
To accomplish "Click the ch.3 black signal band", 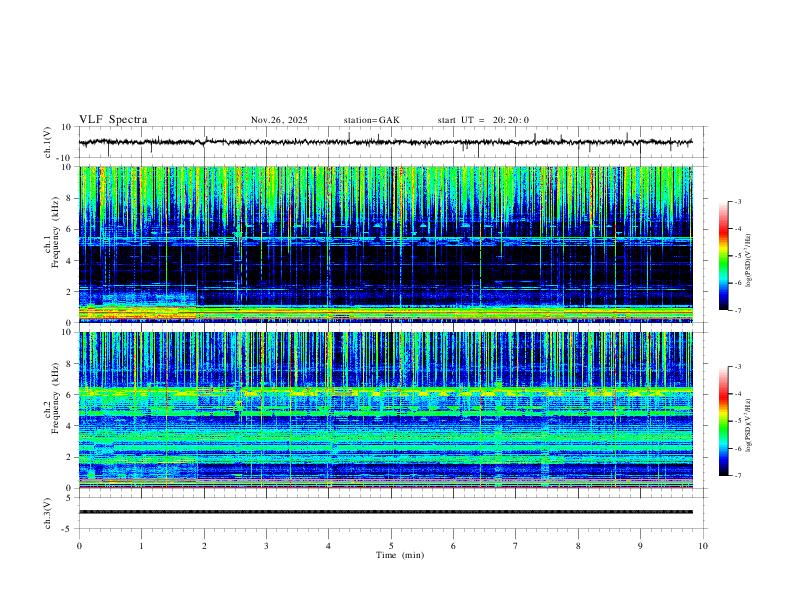I will point(385,512).
